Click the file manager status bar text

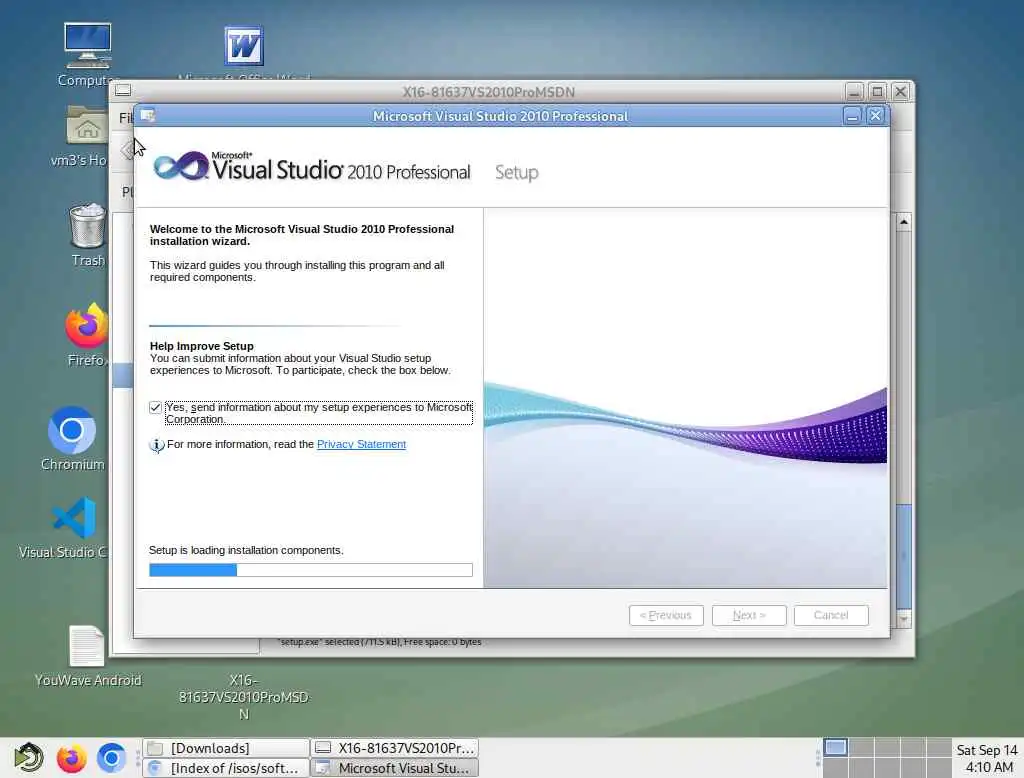pyautogui.click(x=379, y=642)
